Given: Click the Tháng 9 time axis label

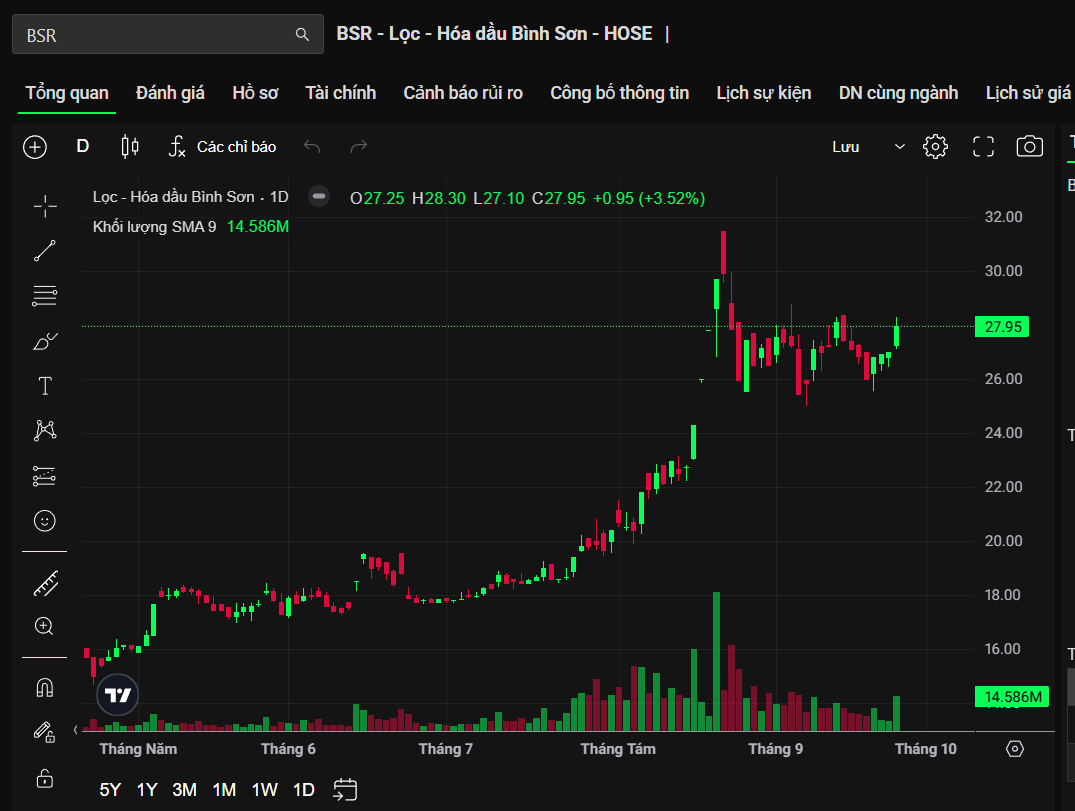Looking at the screenshot, I should [x=775, y=749].
